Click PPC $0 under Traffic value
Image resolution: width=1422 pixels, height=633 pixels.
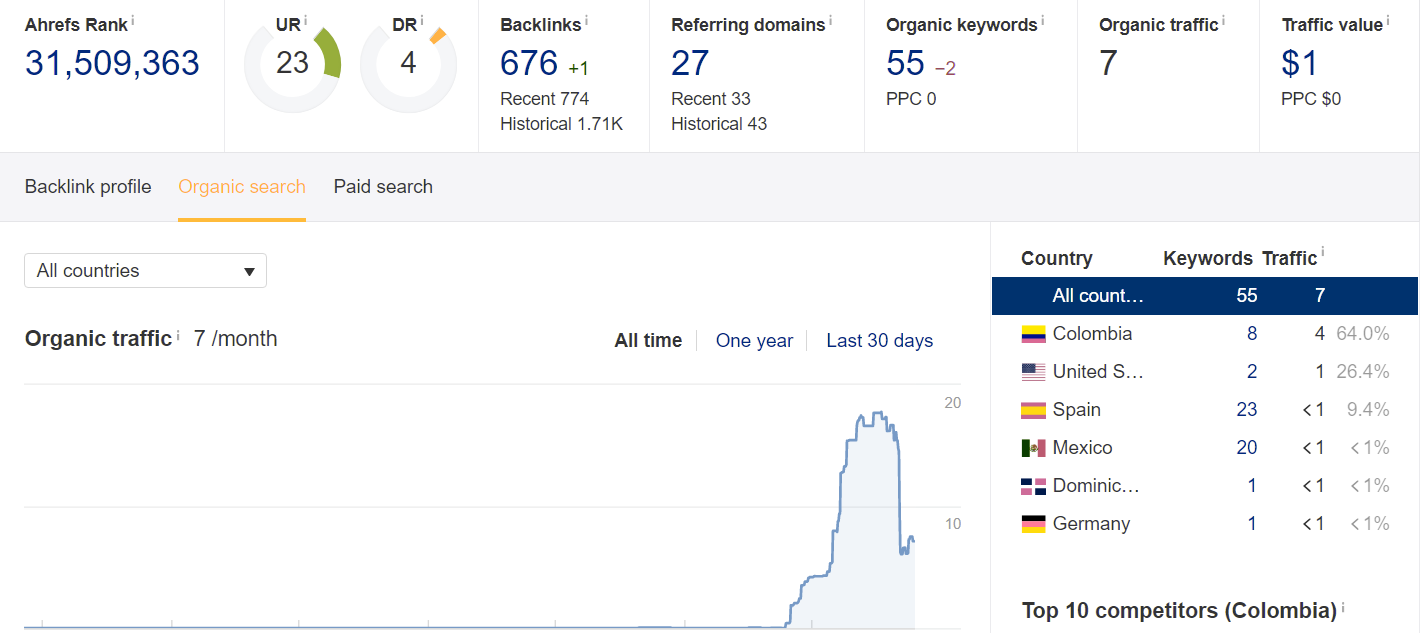point(1311,99)
